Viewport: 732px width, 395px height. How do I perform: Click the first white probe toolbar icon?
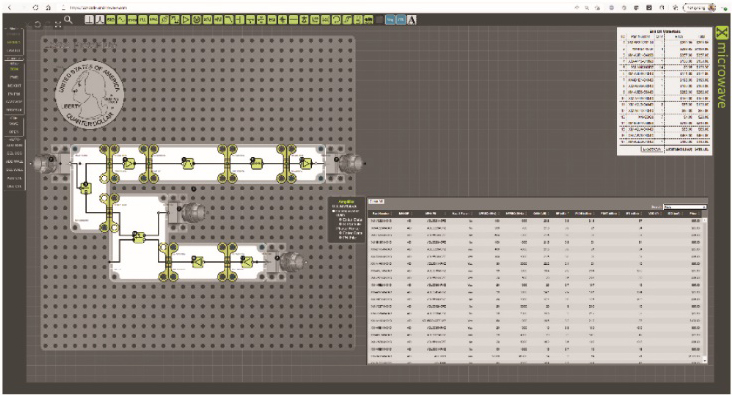click(89, 20)
